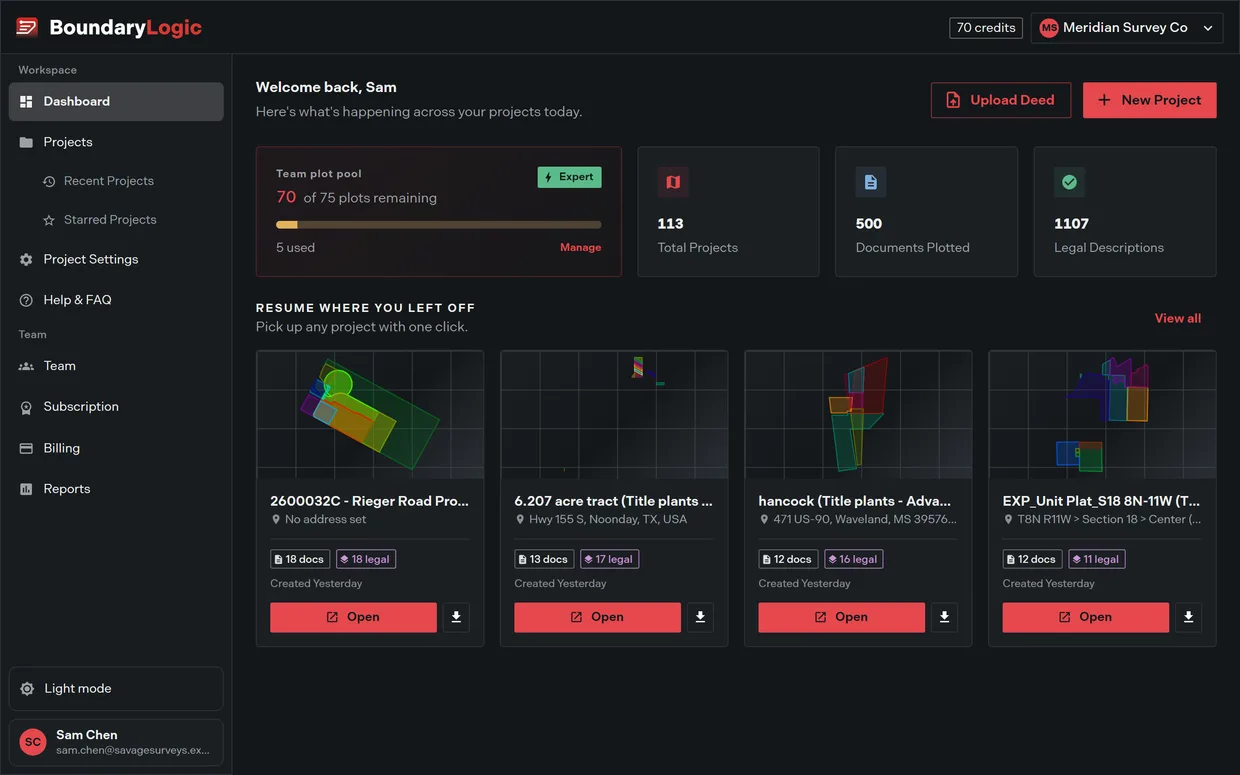Click the Team people icon

click(x=26, y=366)
